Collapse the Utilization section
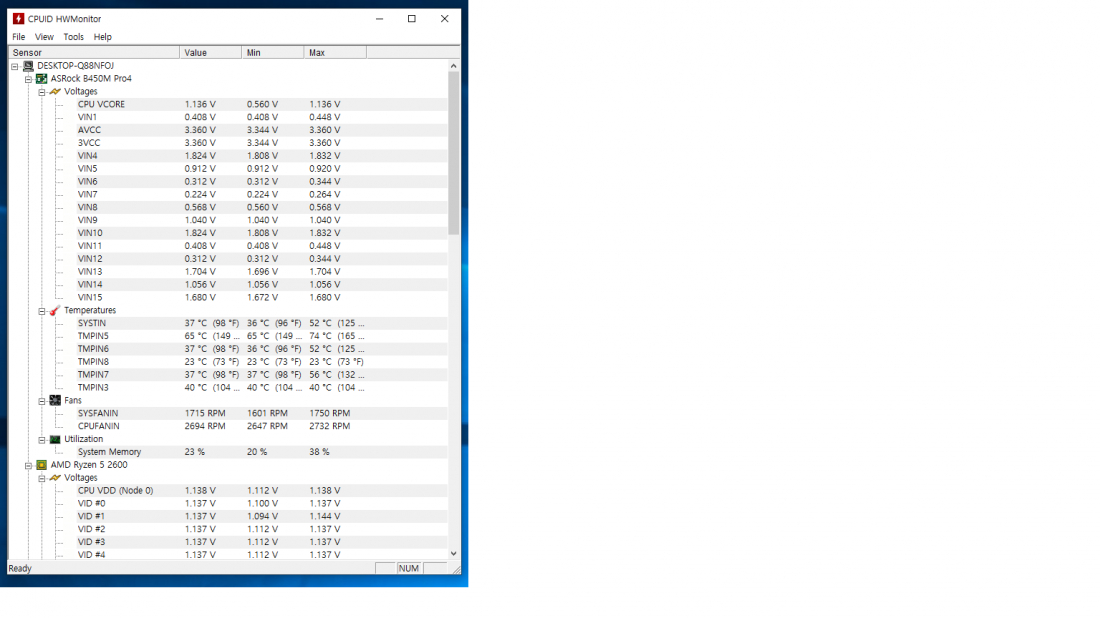The width and height of the screenshot is (1100, 618). tap(41, 440)
